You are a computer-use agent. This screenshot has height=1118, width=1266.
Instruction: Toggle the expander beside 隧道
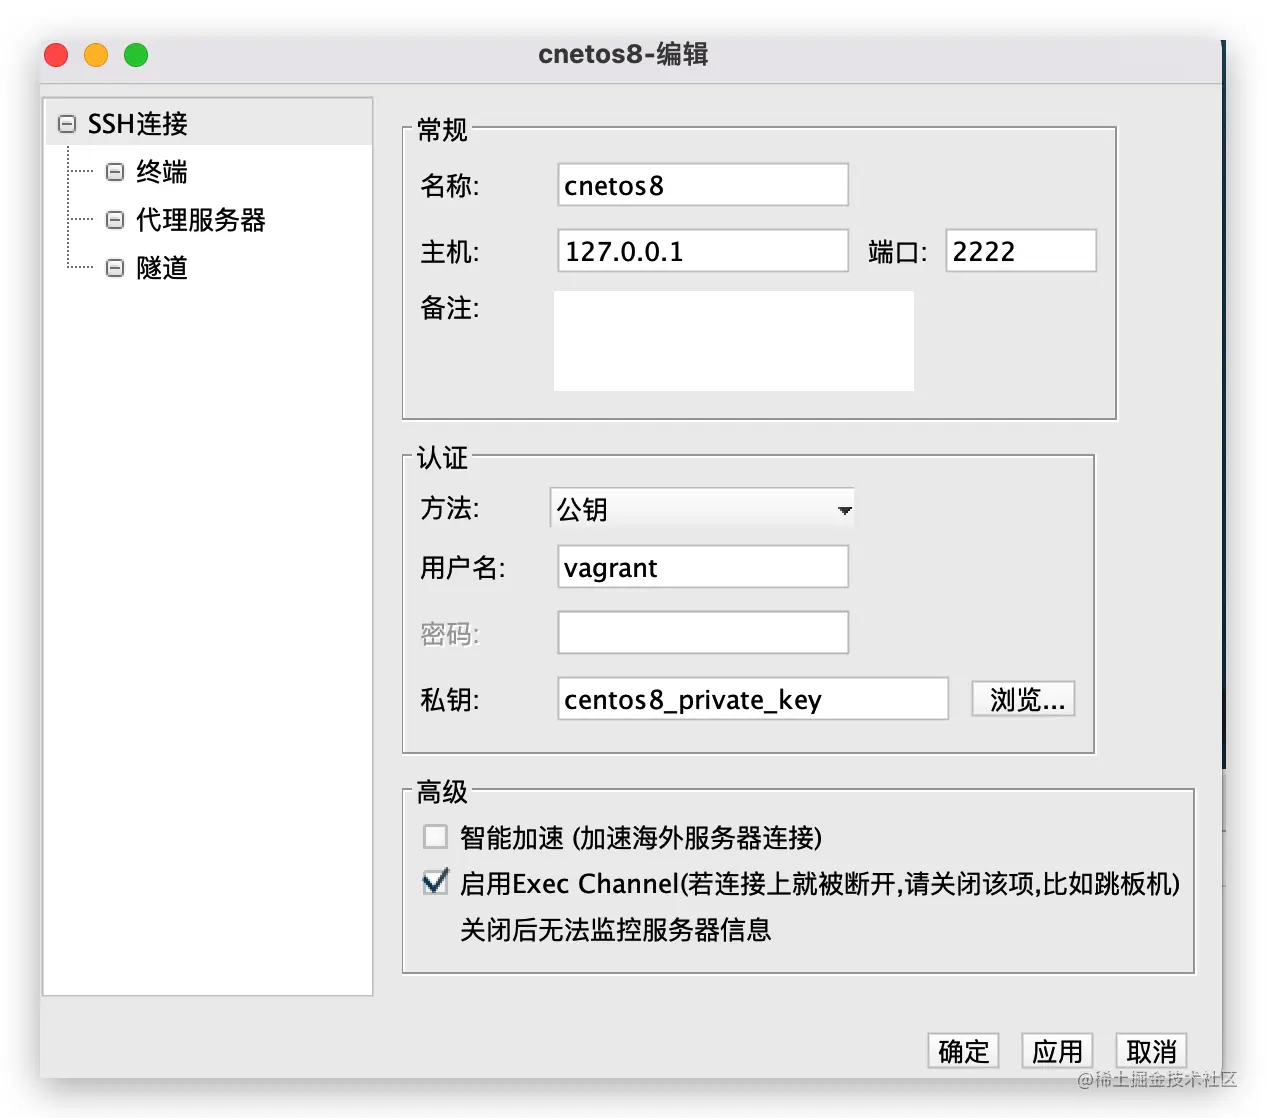(x=115, y=268)
